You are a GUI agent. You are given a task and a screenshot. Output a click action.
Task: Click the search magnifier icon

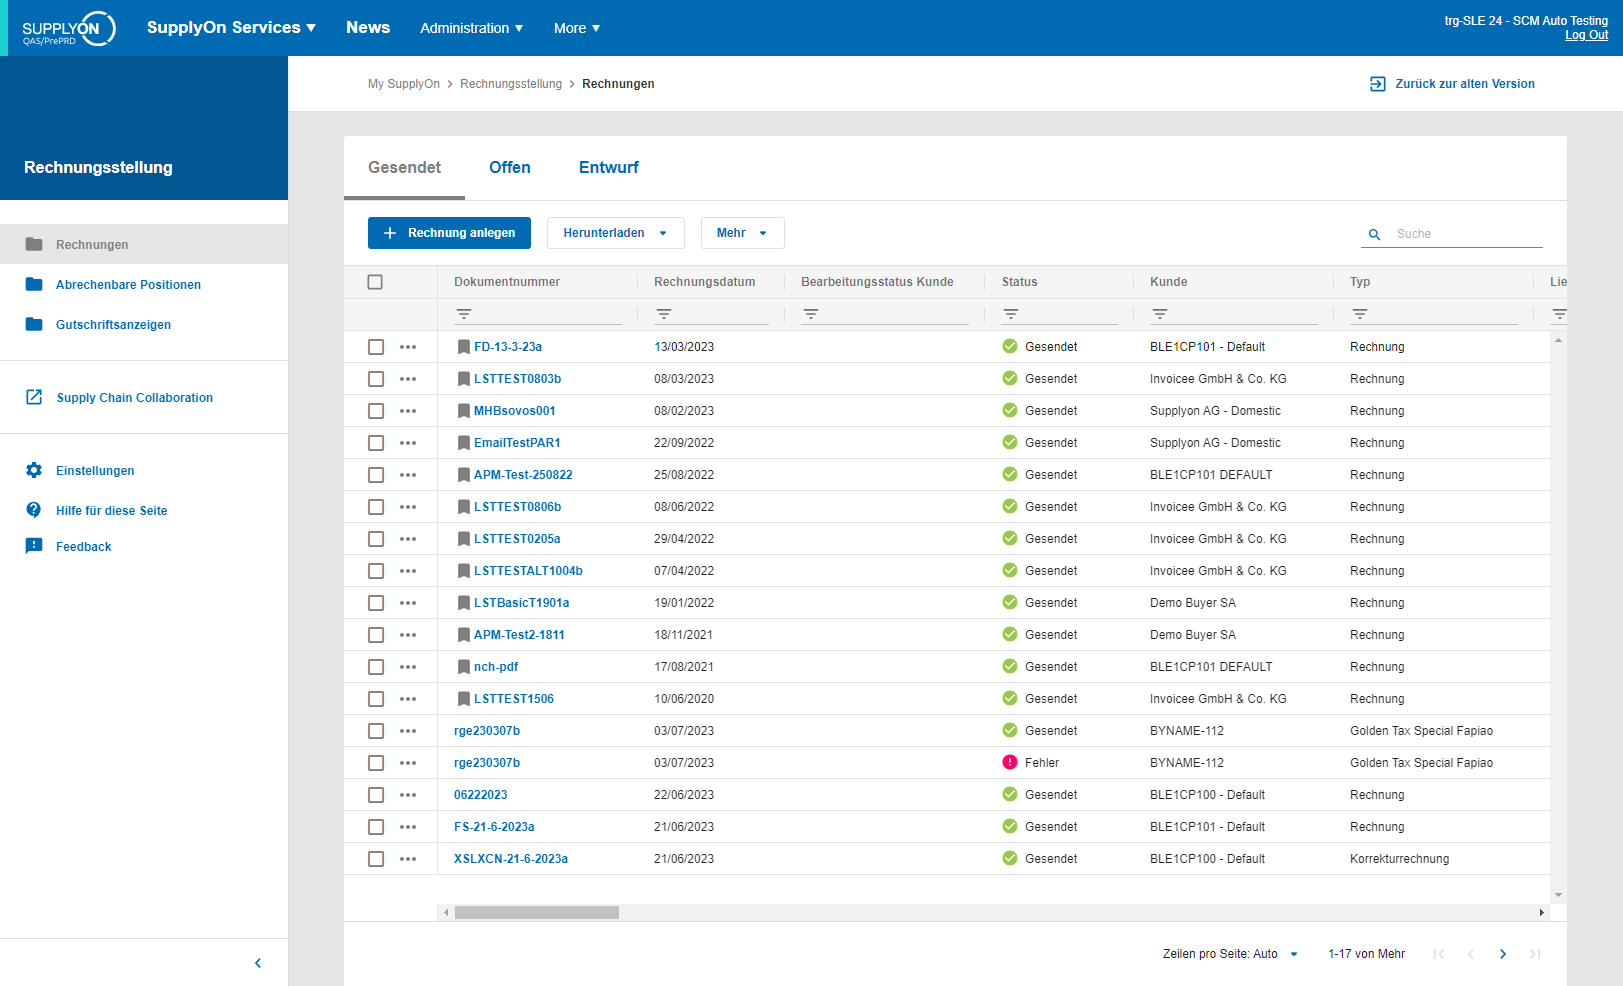pos(1374,234)
